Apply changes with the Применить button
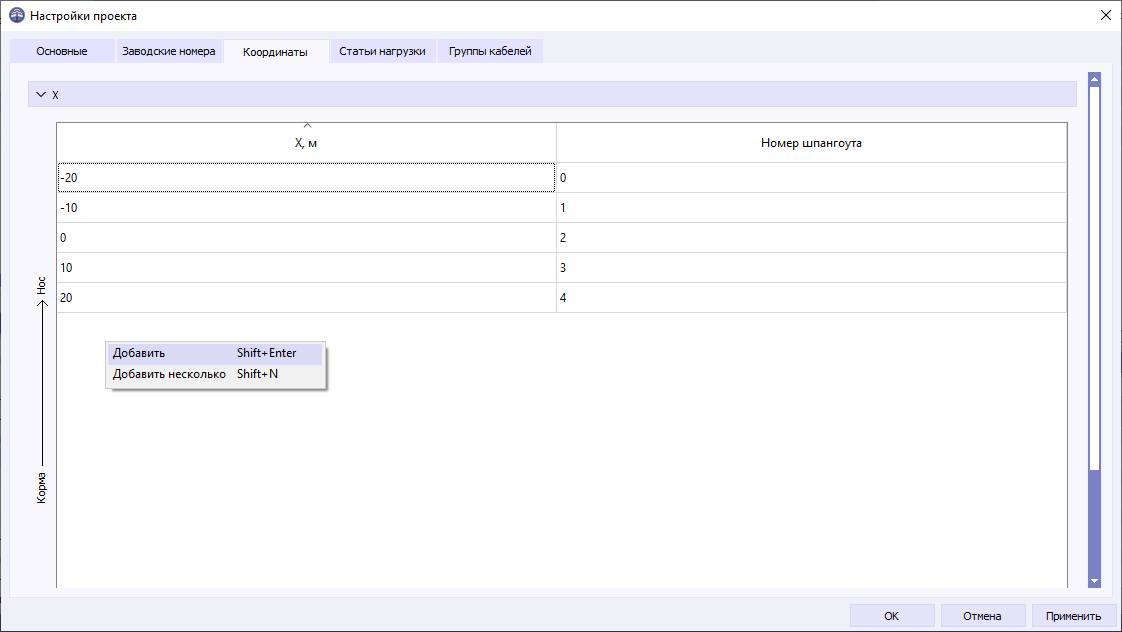 click(1075, 615)
